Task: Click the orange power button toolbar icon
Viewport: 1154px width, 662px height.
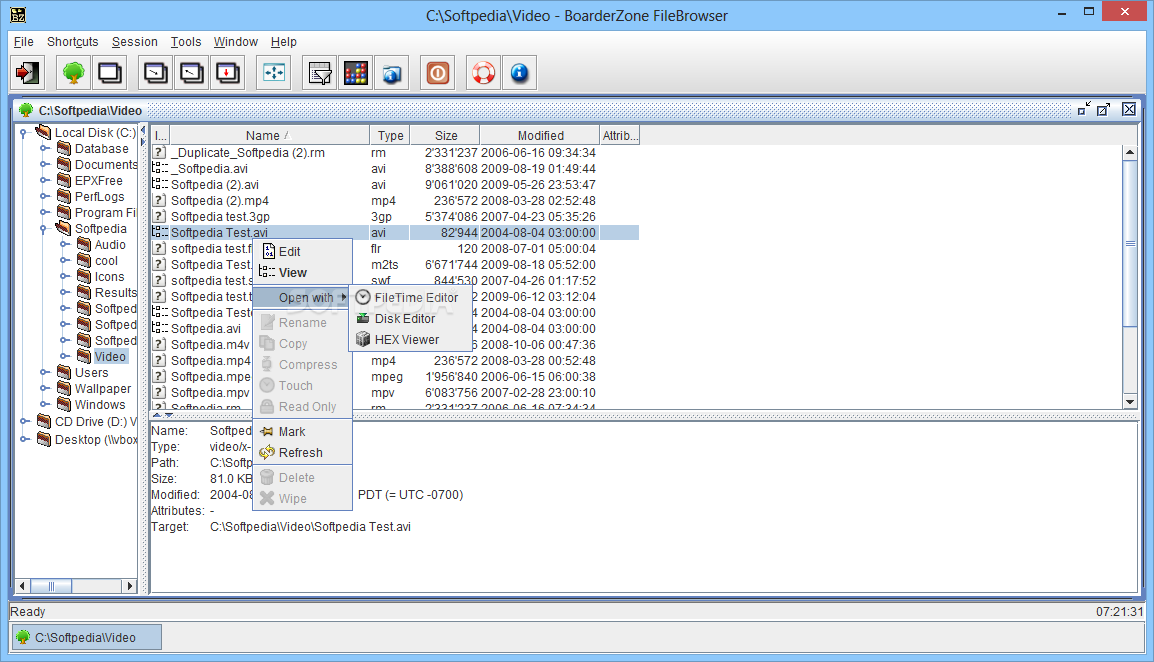Action: pyautogui.click(x=438, y=73)
